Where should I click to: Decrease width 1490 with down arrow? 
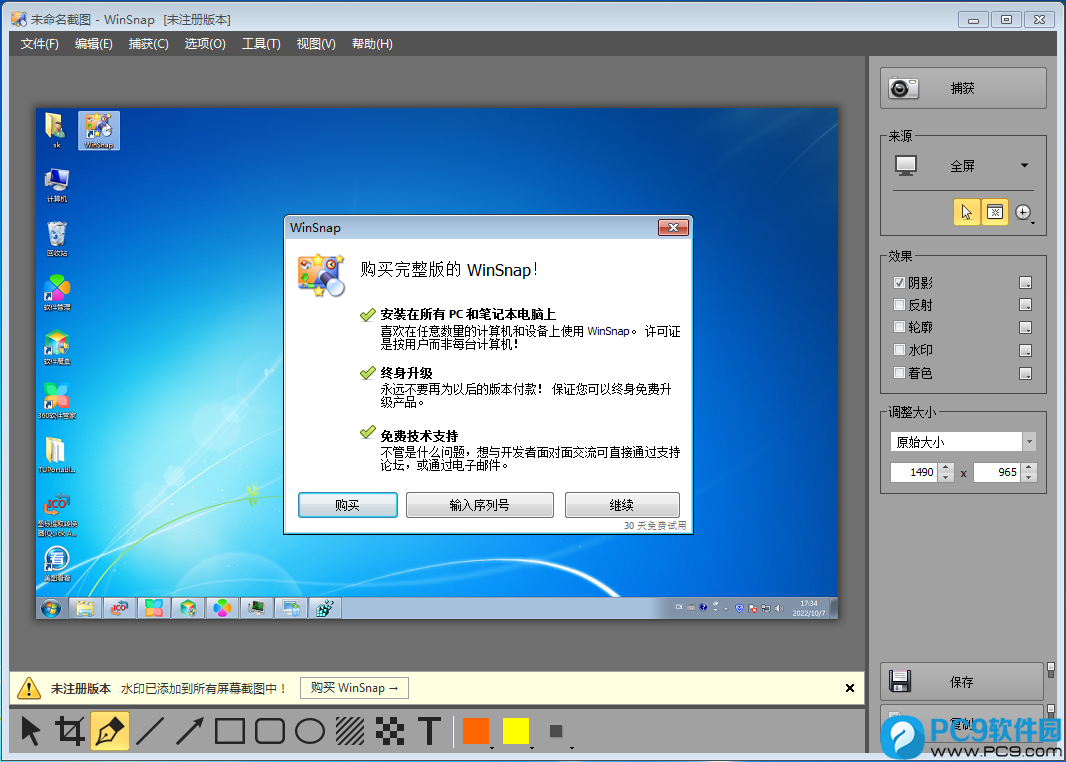pos(946,477)
